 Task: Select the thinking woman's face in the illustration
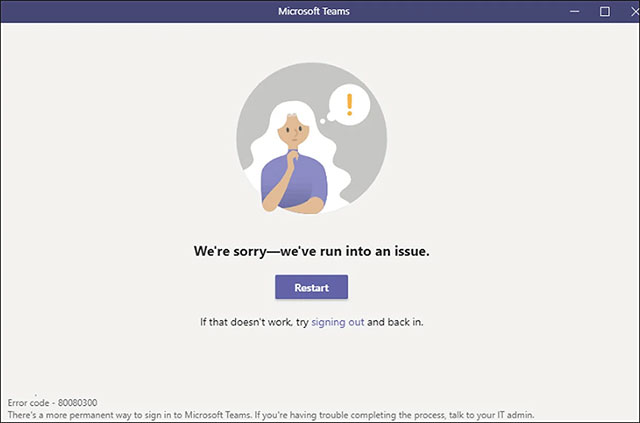pyautogui.click(x=293, y=131)
